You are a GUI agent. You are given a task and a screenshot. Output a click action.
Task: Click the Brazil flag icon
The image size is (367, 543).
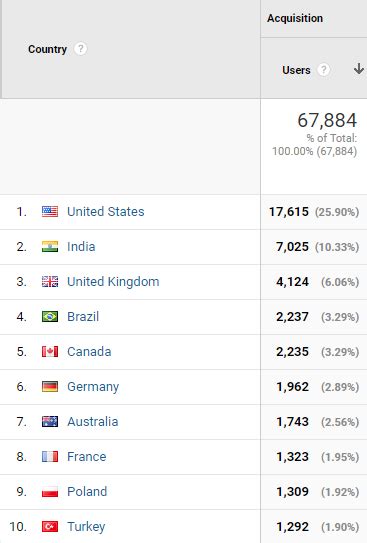pyautogui.click(x=50, y=317)
